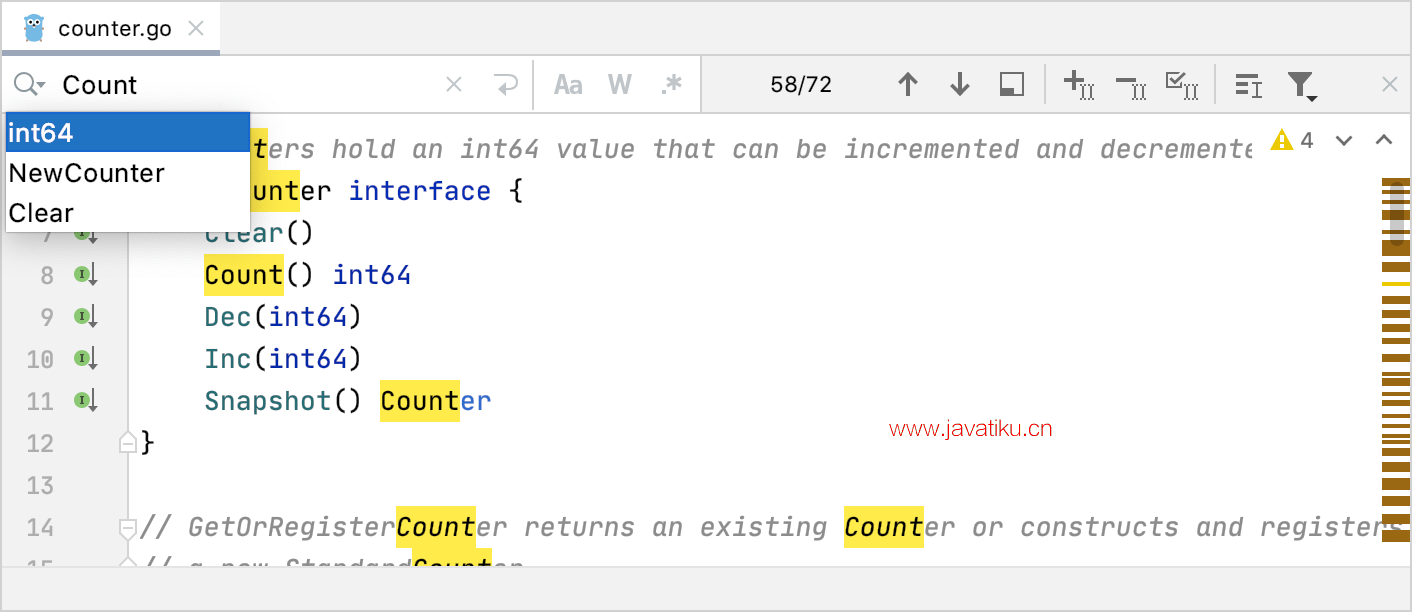Click implemented-method gutter icon on line 8
The height and width of the screenshot is (612, 1412).
(85, 275)
